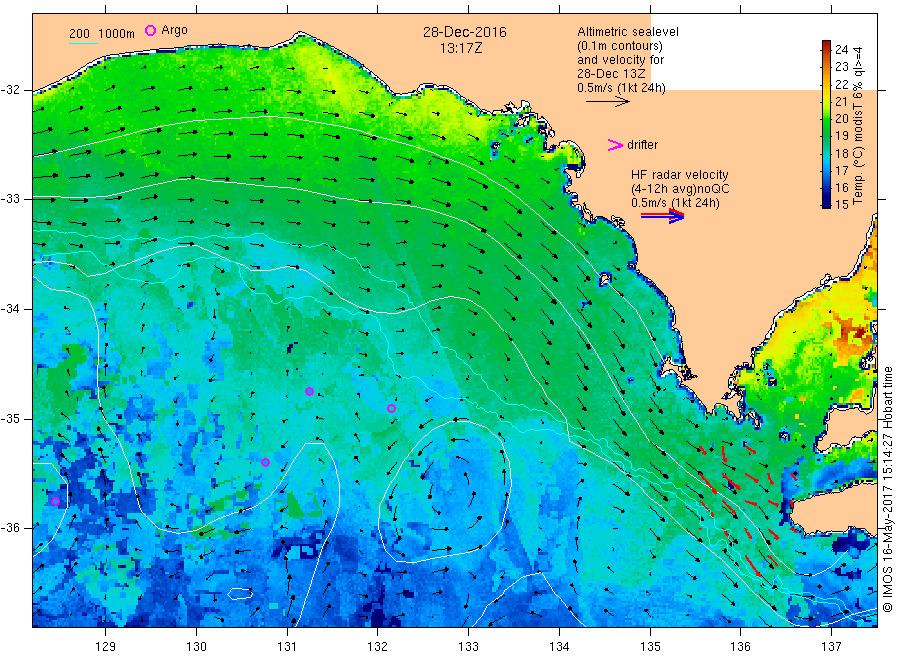Click the latitude axis label -36

[10, 527]
